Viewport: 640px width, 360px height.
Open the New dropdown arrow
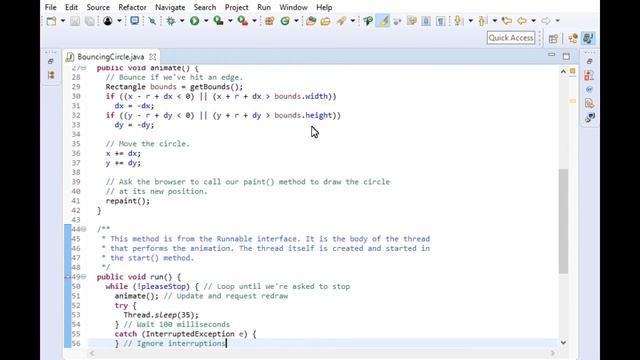point(63,21)
